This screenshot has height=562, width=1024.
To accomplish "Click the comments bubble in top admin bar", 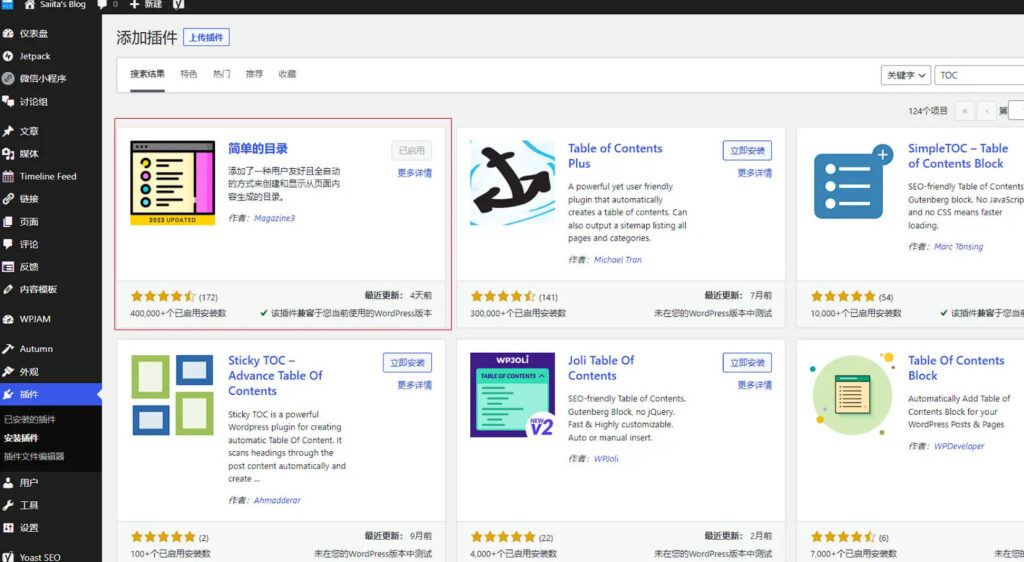I will 103,5.
